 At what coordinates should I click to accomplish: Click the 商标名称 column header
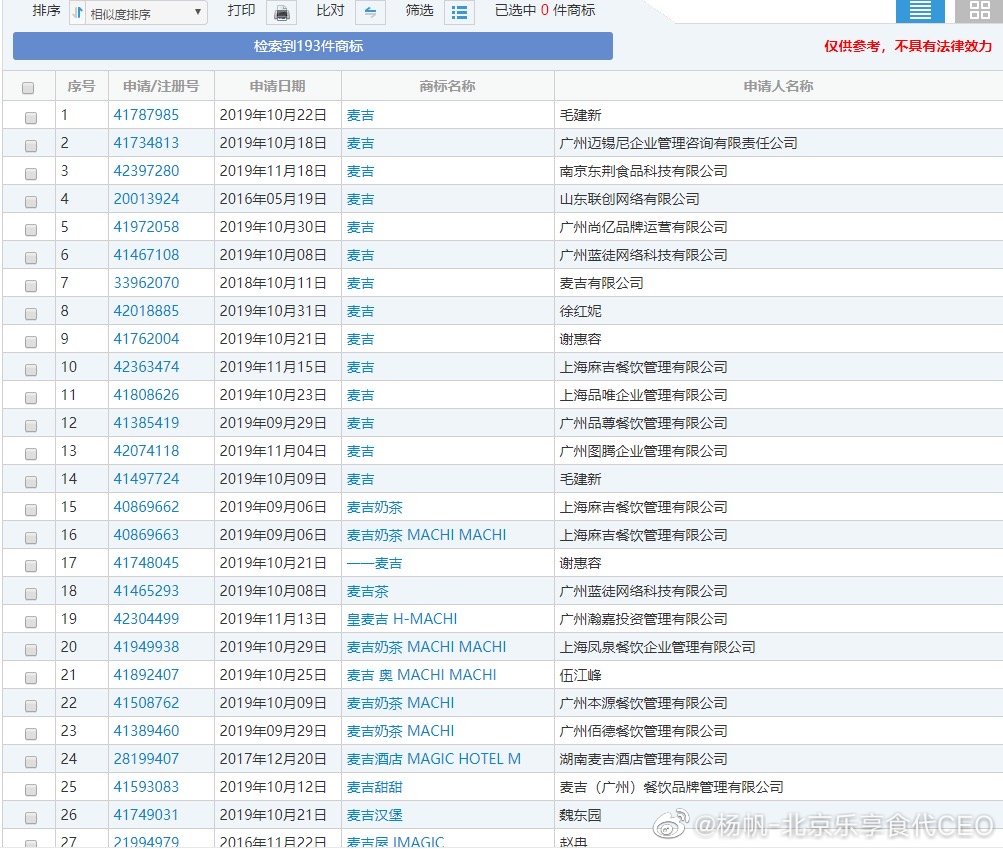click(446, 86)
